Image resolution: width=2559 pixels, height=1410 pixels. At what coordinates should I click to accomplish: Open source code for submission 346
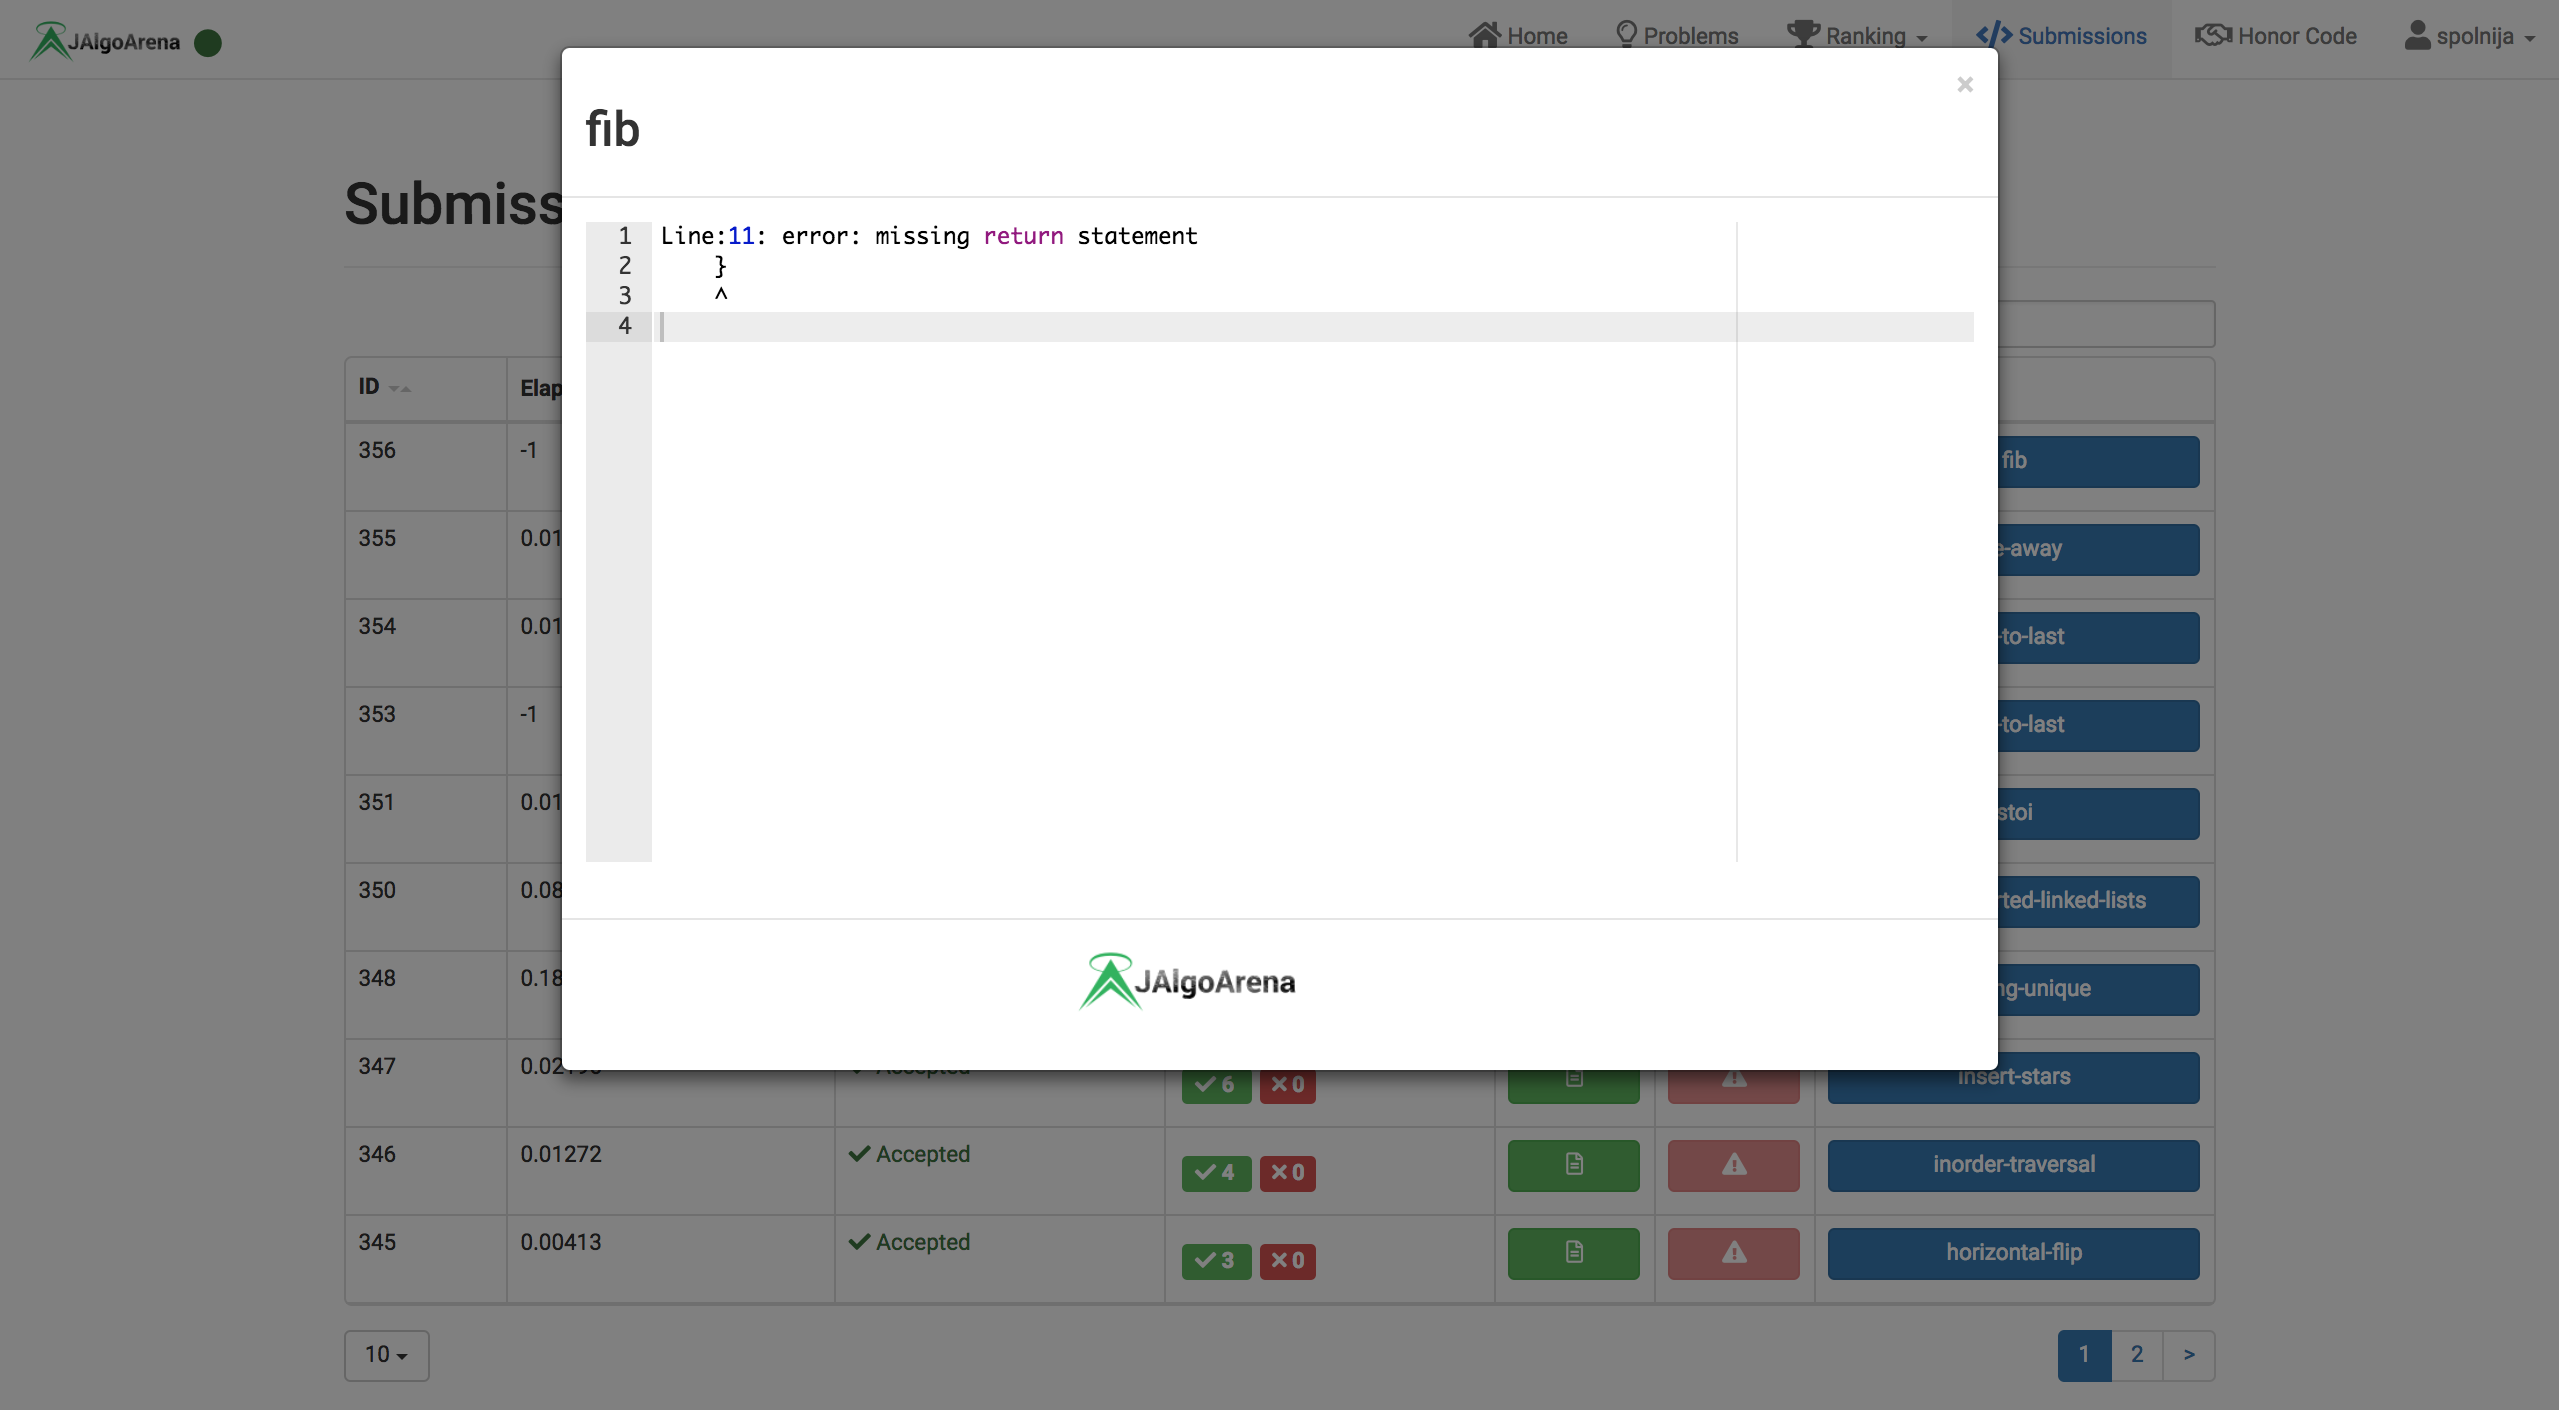(x=1573, y=1165)
